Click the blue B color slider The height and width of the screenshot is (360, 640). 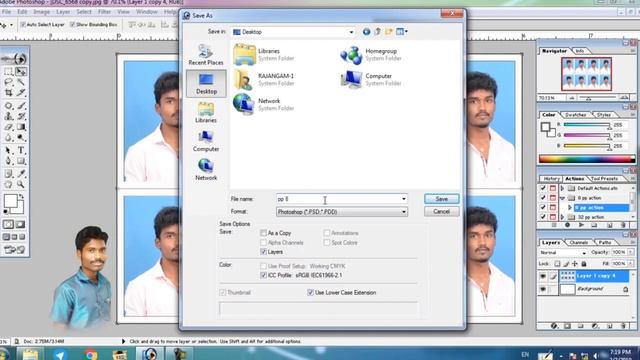[587, 146]
